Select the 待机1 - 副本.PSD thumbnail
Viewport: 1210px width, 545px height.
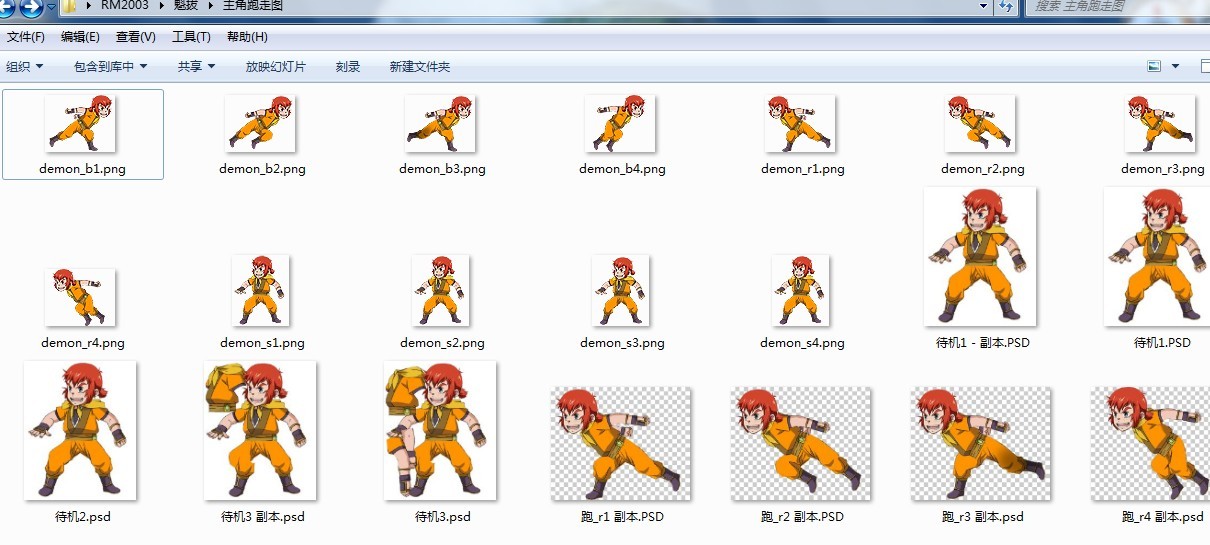click(x=981, y=257)
